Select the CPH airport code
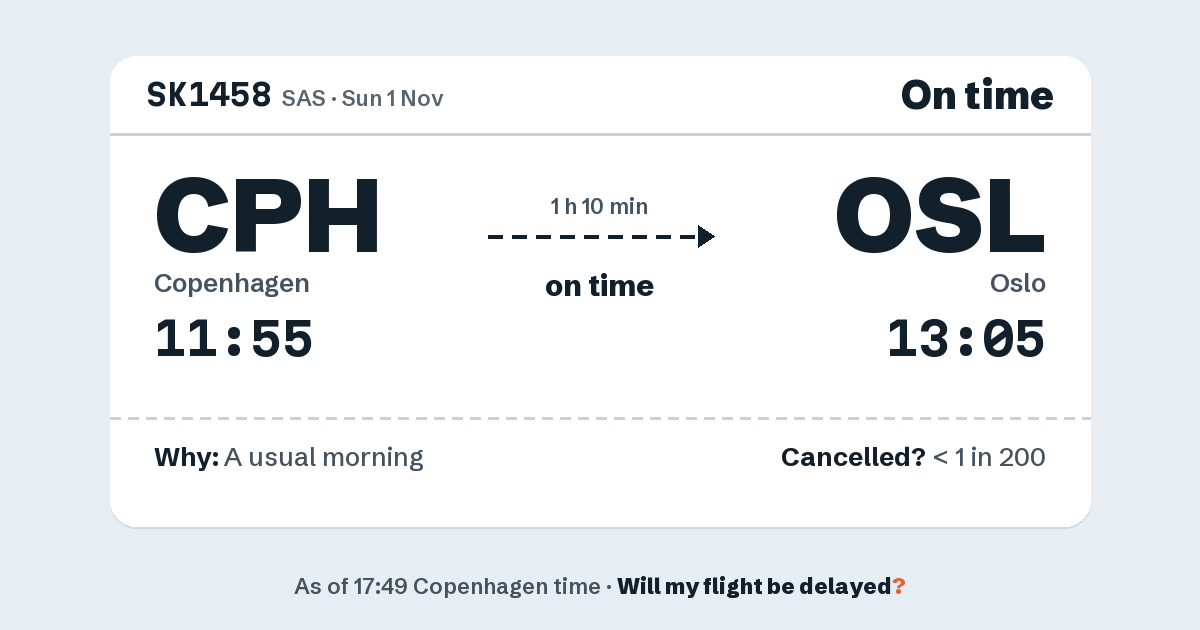Screen dimensions: 1200x630 tap(267, 215)
